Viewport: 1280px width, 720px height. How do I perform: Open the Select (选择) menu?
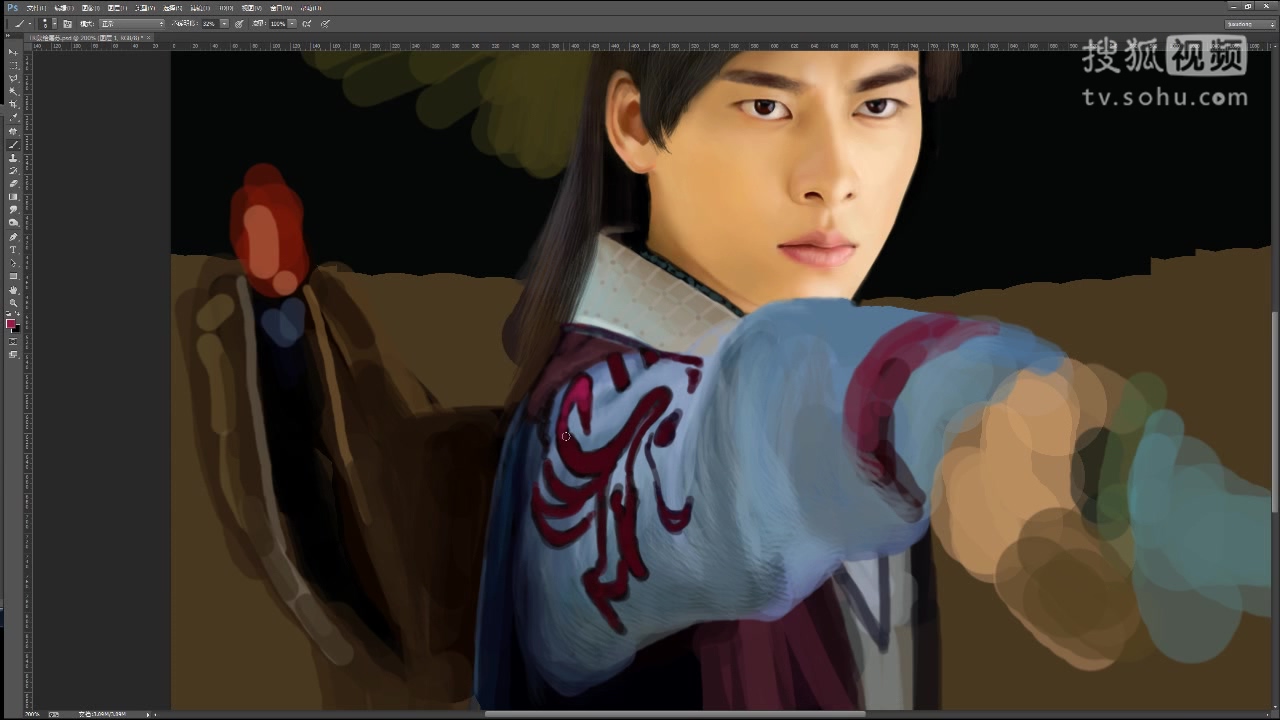pos(145,8)
